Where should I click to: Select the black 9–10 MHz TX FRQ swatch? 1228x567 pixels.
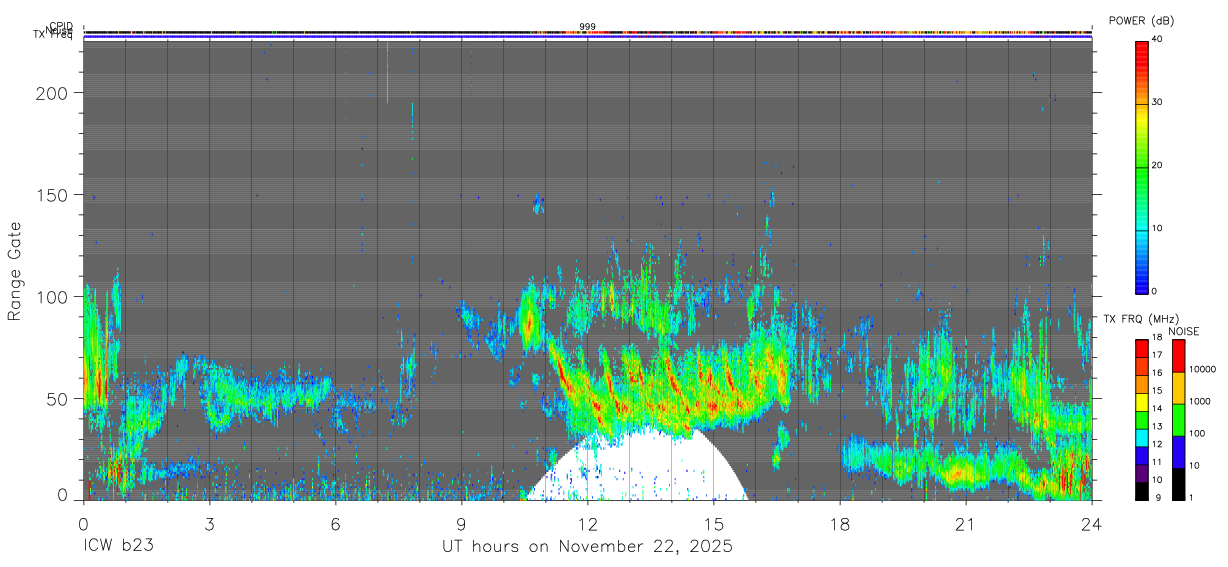click(x=1141, y=491)
